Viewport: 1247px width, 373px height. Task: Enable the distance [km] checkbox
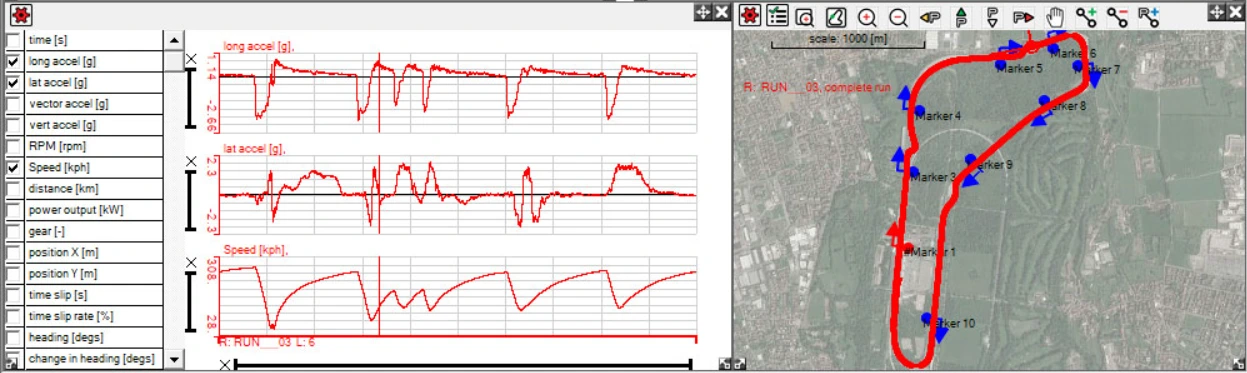13,188
